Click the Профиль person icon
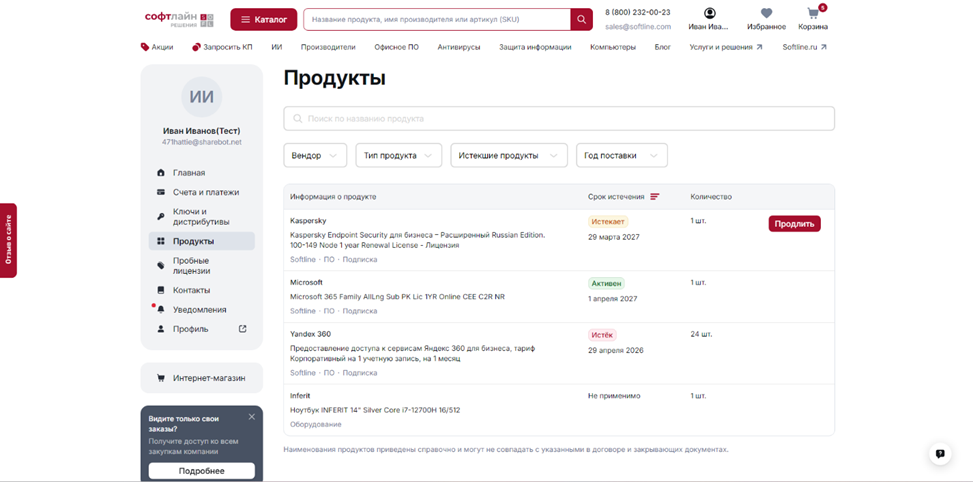The height and width of the screenshot is (482, 973). tap(161, 329)
